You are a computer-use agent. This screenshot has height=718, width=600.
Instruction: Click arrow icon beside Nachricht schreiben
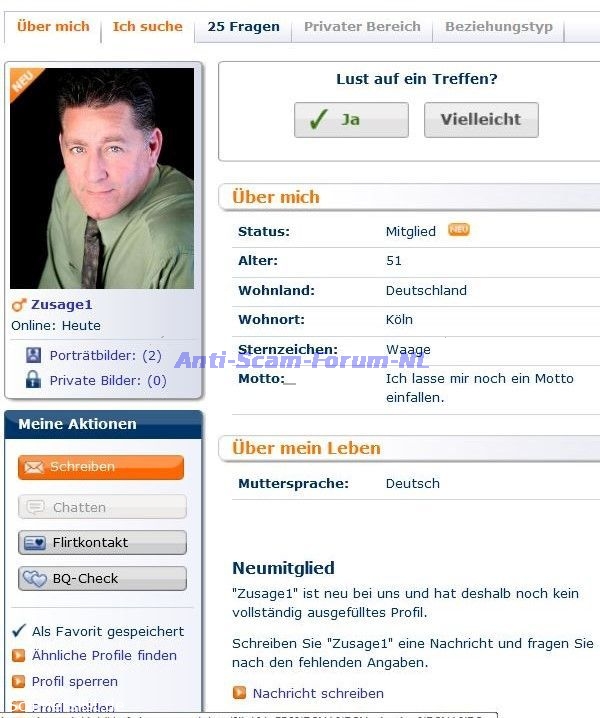click(x=239, y=693)
